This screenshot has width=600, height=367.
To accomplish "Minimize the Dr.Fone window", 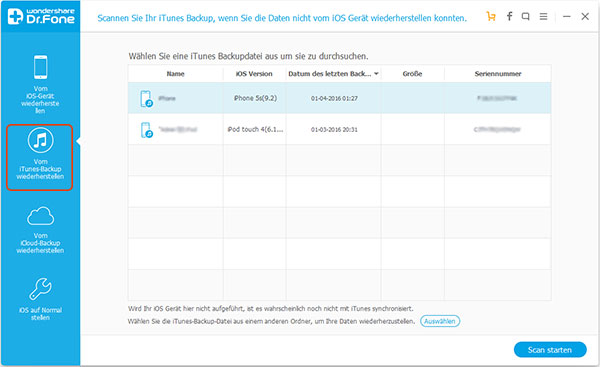I will (567, 16).
